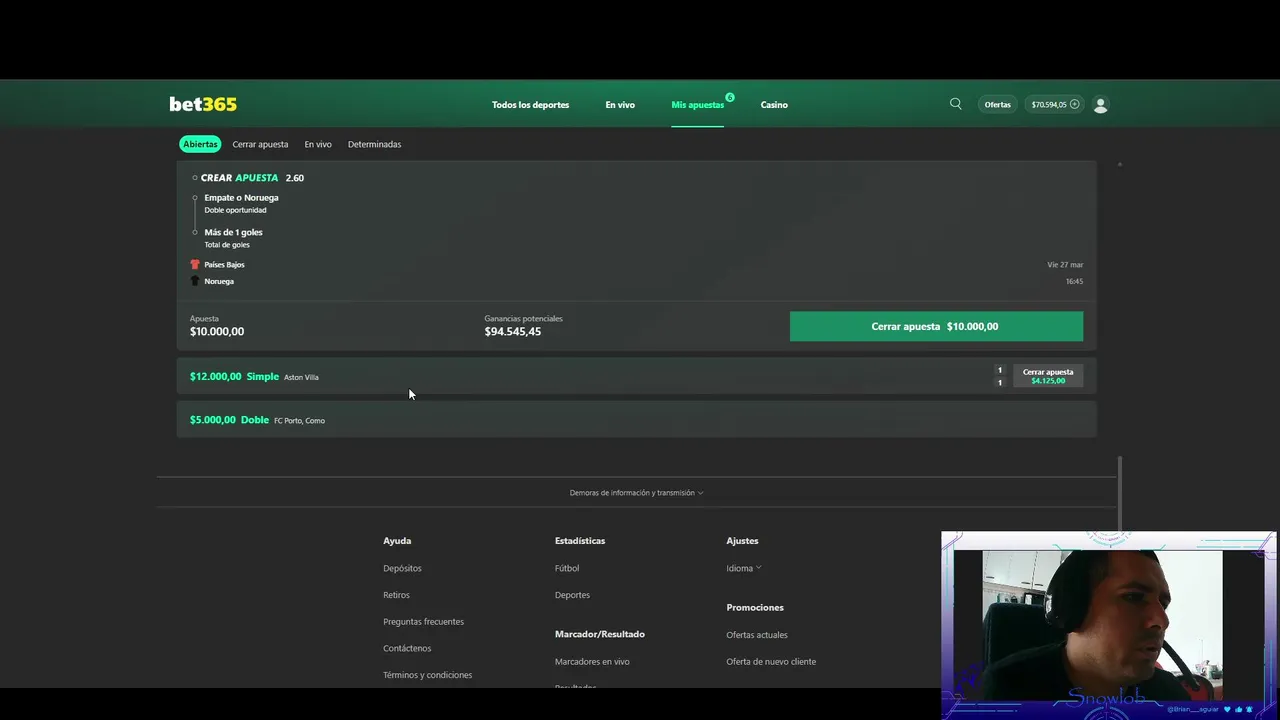Screen dimensions: 1280x720
Task: Open the Fútbol statistics link
Action: coord(567,568)
